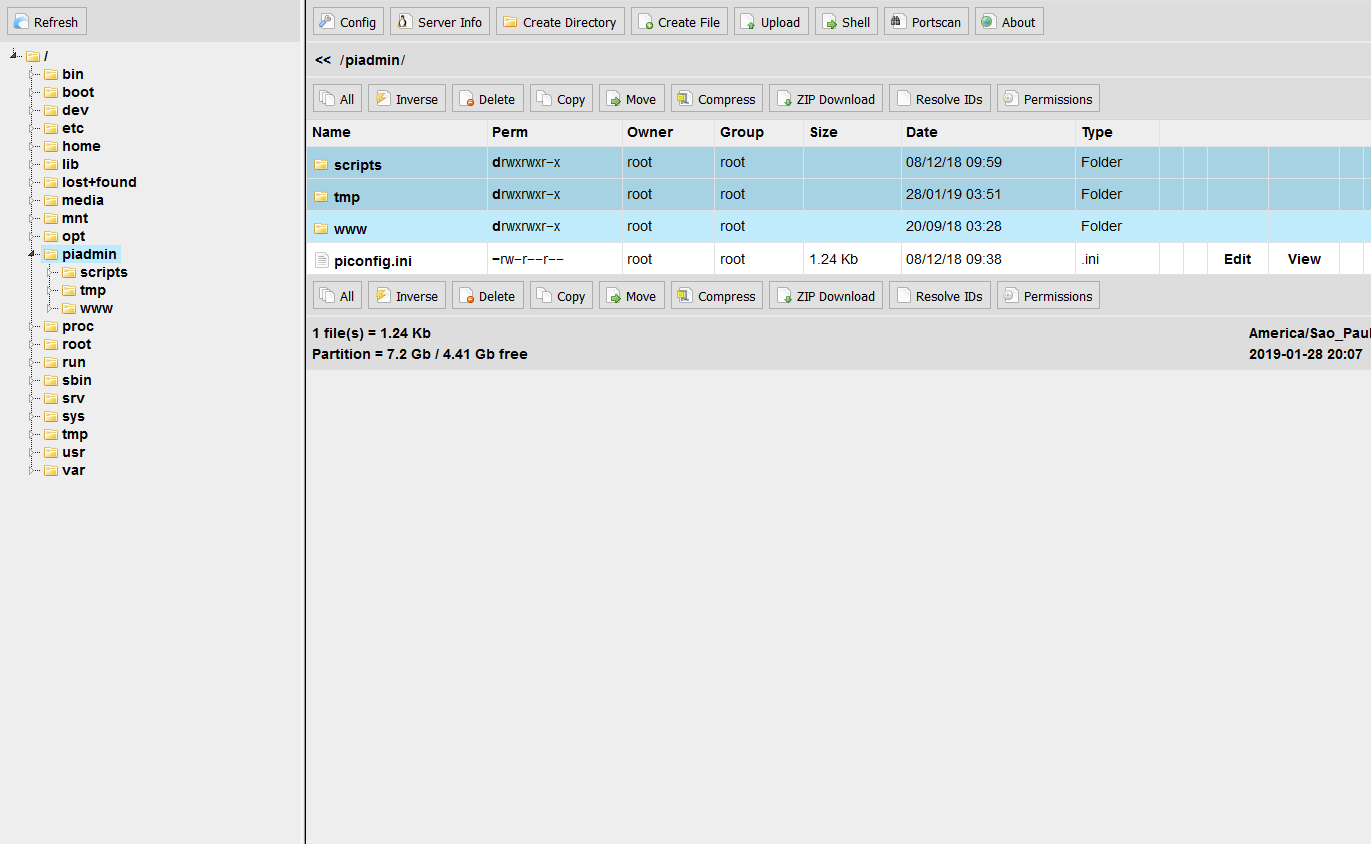Screen dimensions: 1371x844
Task: Click Inverse in the top action bar
Action: (x=407, y=99)
